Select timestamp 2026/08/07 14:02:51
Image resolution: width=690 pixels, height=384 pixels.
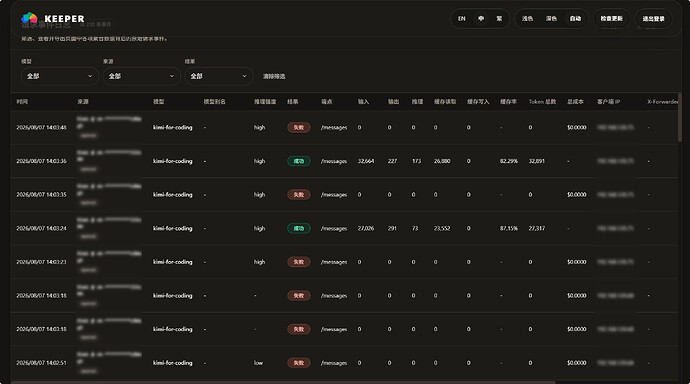pos(41,363)
